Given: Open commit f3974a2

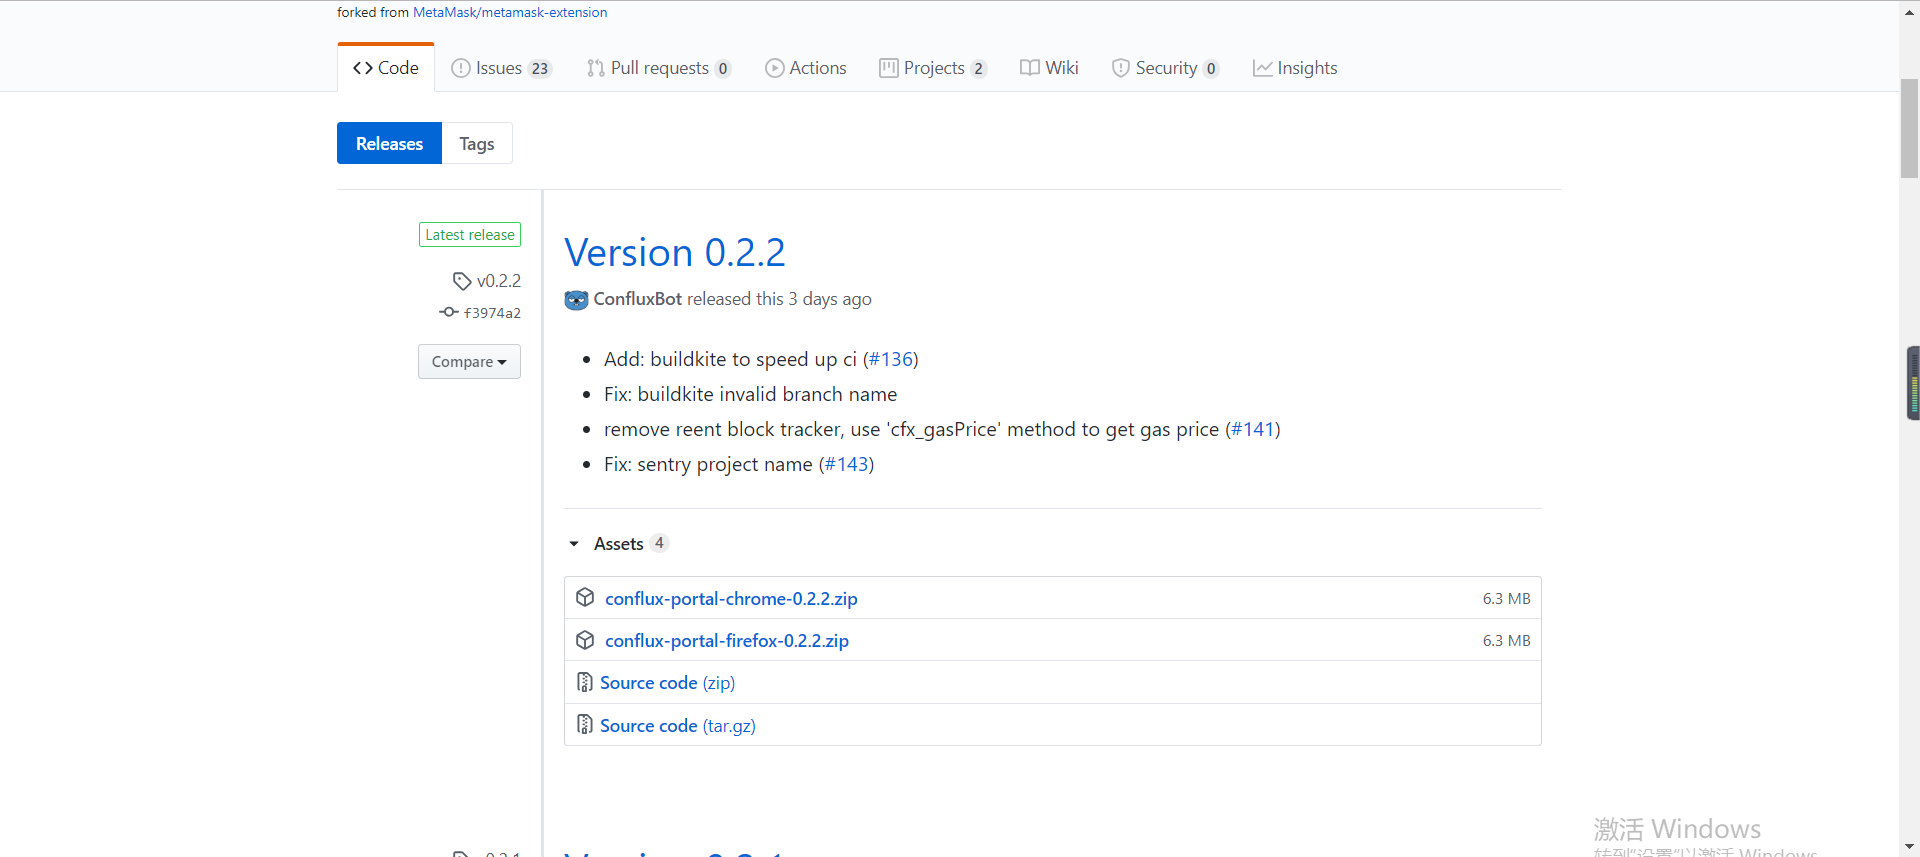Looking at the screenshot, I should point(492,313).
